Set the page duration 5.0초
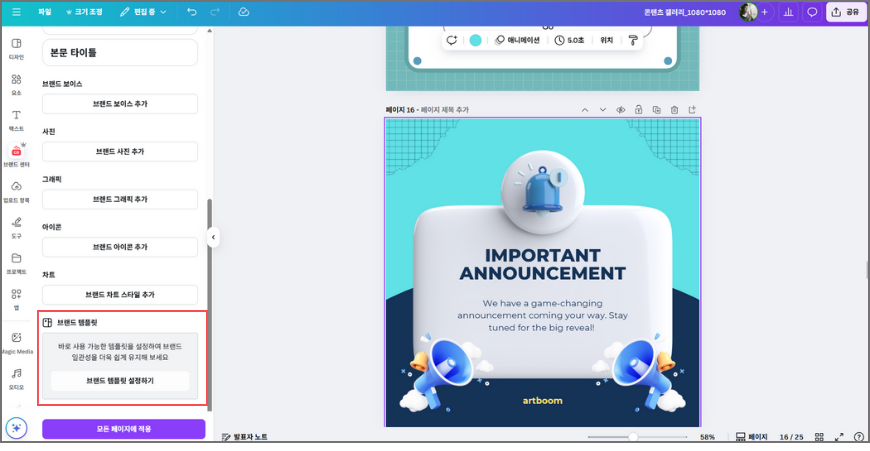The height and width of the screenshot is (451, 870). 569,40
